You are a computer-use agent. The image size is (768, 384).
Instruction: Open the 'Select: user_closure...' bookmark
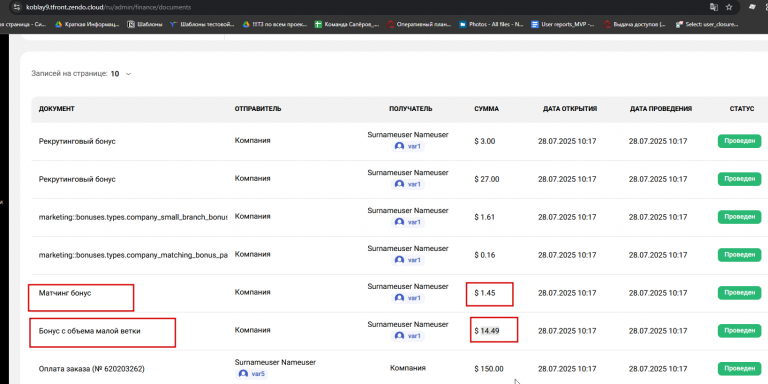[707, 24]
